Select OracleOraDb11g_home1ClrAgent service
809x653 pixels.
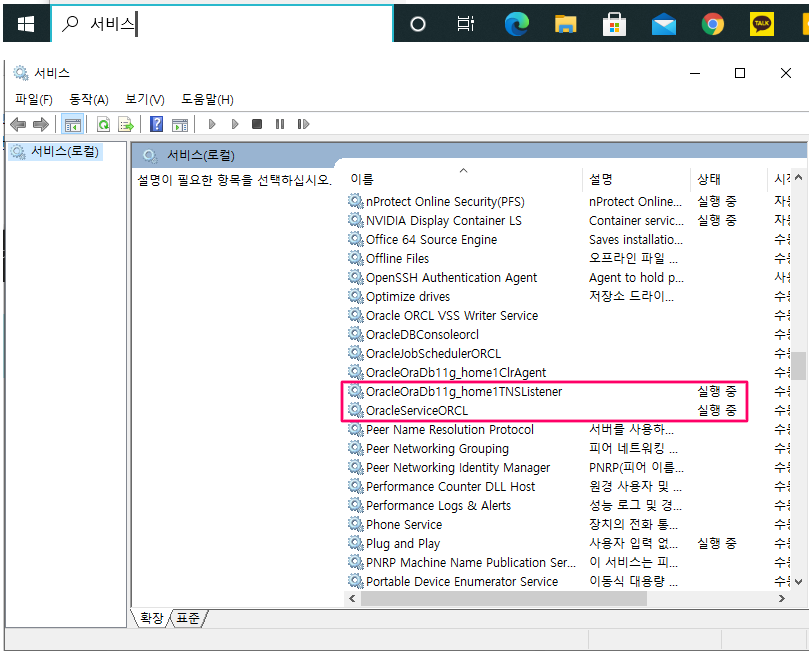456,373
